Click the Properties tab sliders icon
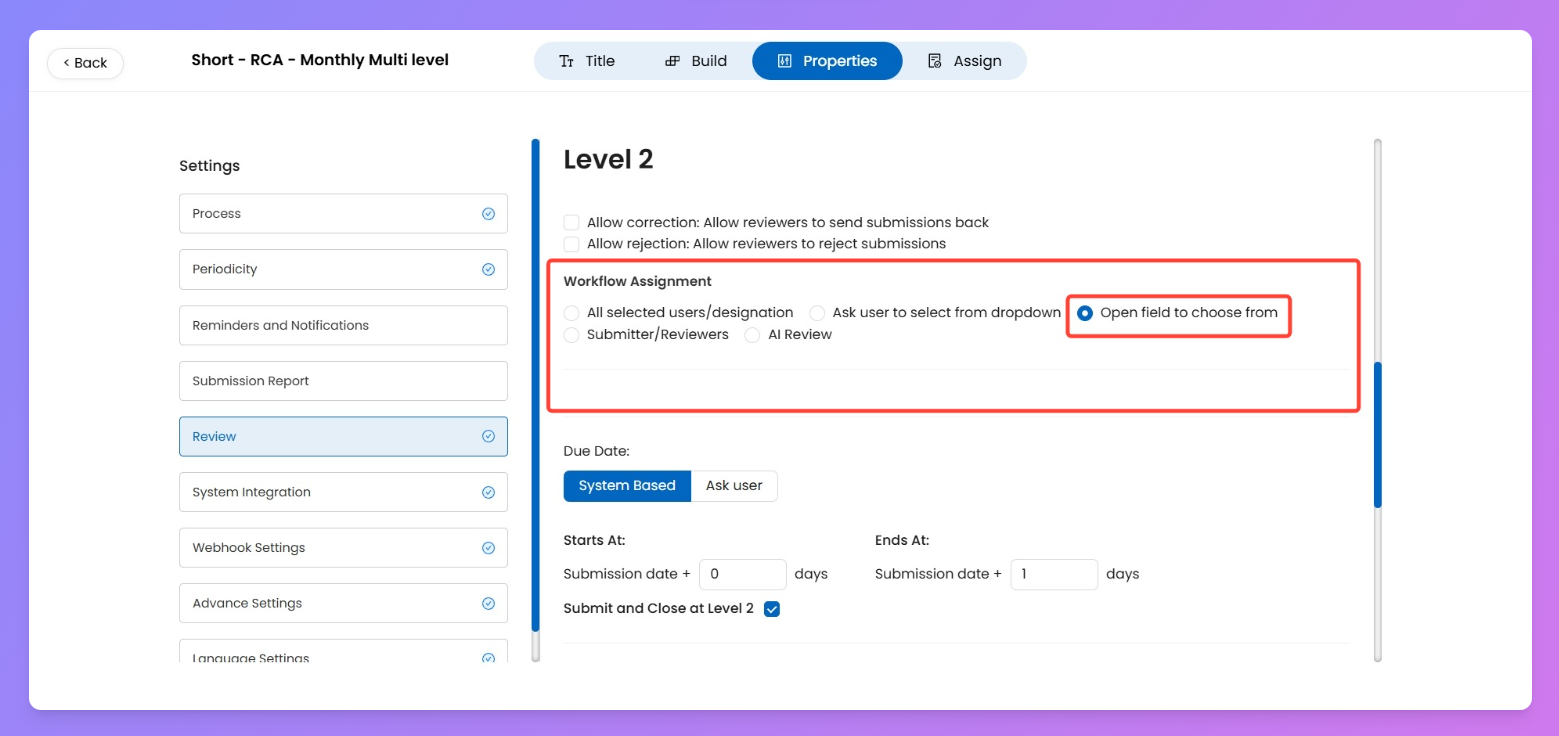The height and width of the screenshot is (736, 1559). [785, 61]
